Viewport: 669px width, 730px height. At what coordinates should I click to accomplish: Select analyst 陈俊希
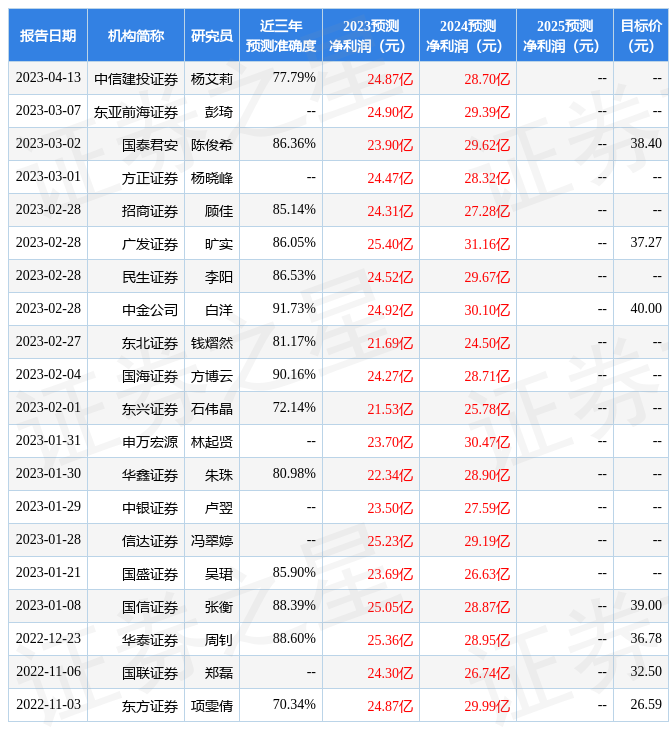[212, 145]
